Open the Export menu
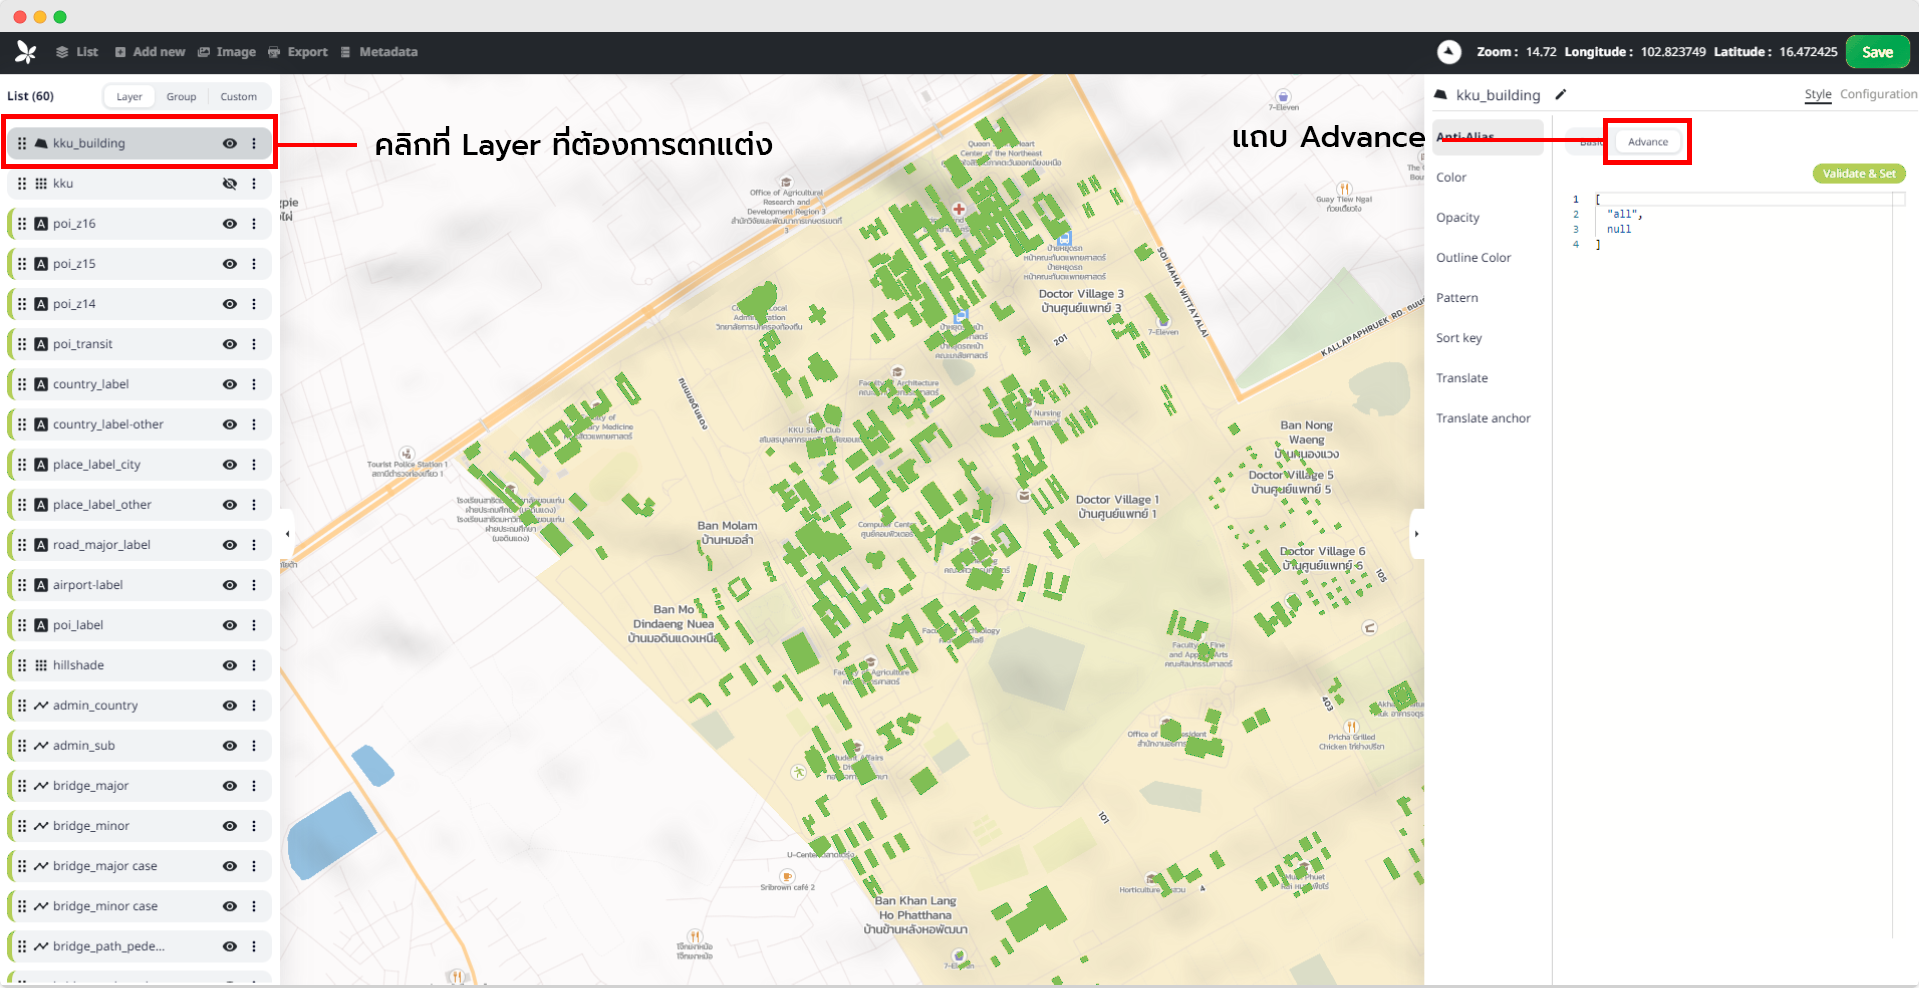This screenshot has width=1919, height=988. pyautogui.click(x=298, y=52)
